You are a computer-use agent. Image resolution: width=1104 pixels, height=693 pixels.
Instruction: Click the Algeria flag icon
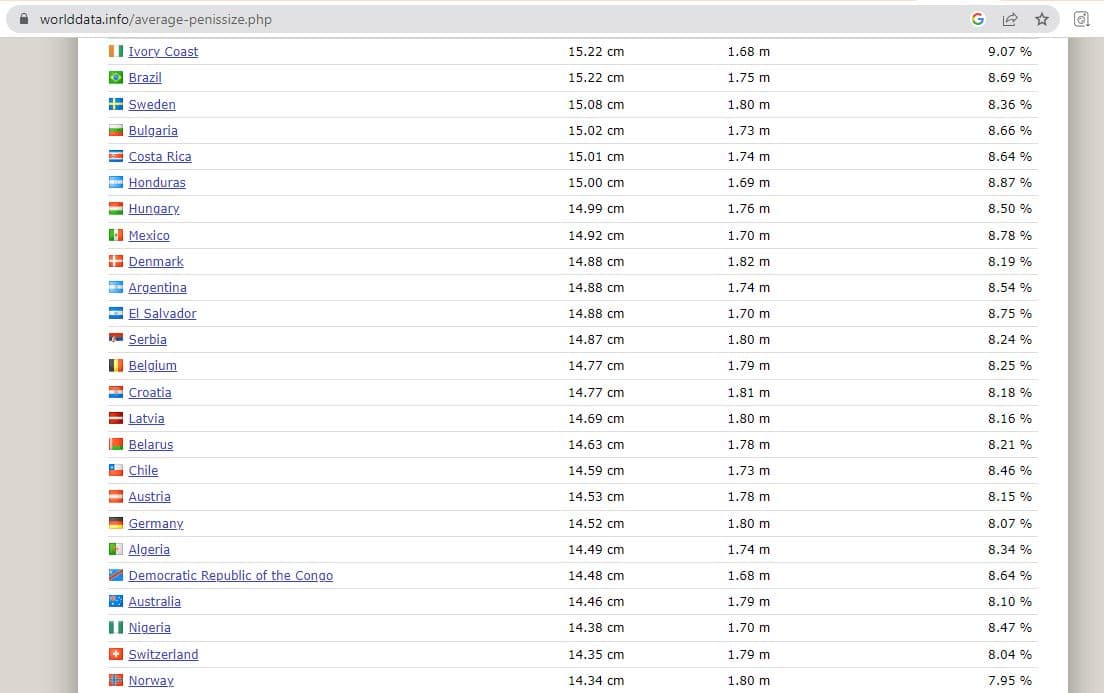[116, 549]
